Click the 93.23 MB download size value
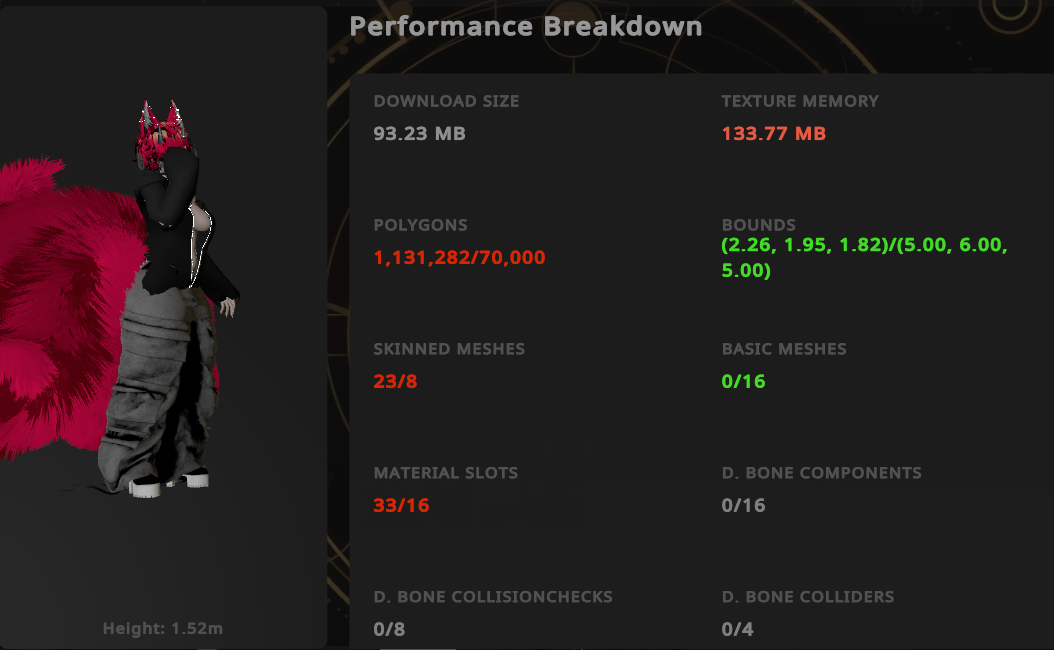 click(419, 133)
